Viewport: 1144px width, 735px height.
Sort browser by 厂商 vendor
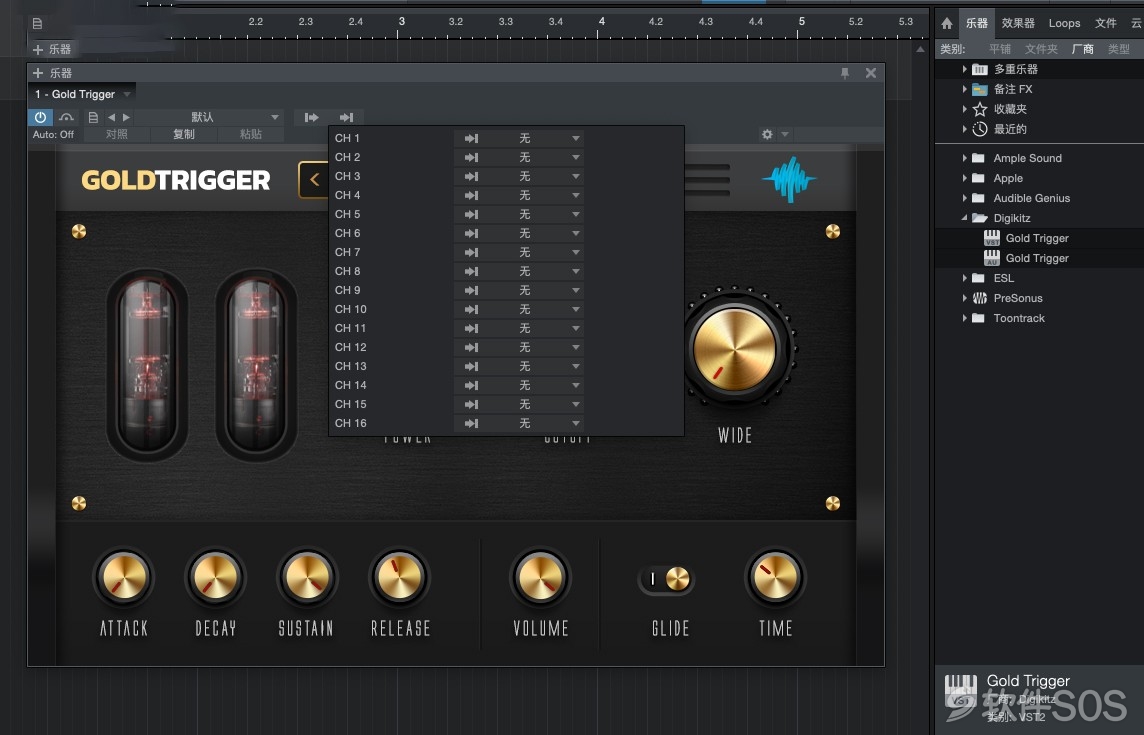pos(1083,49)
